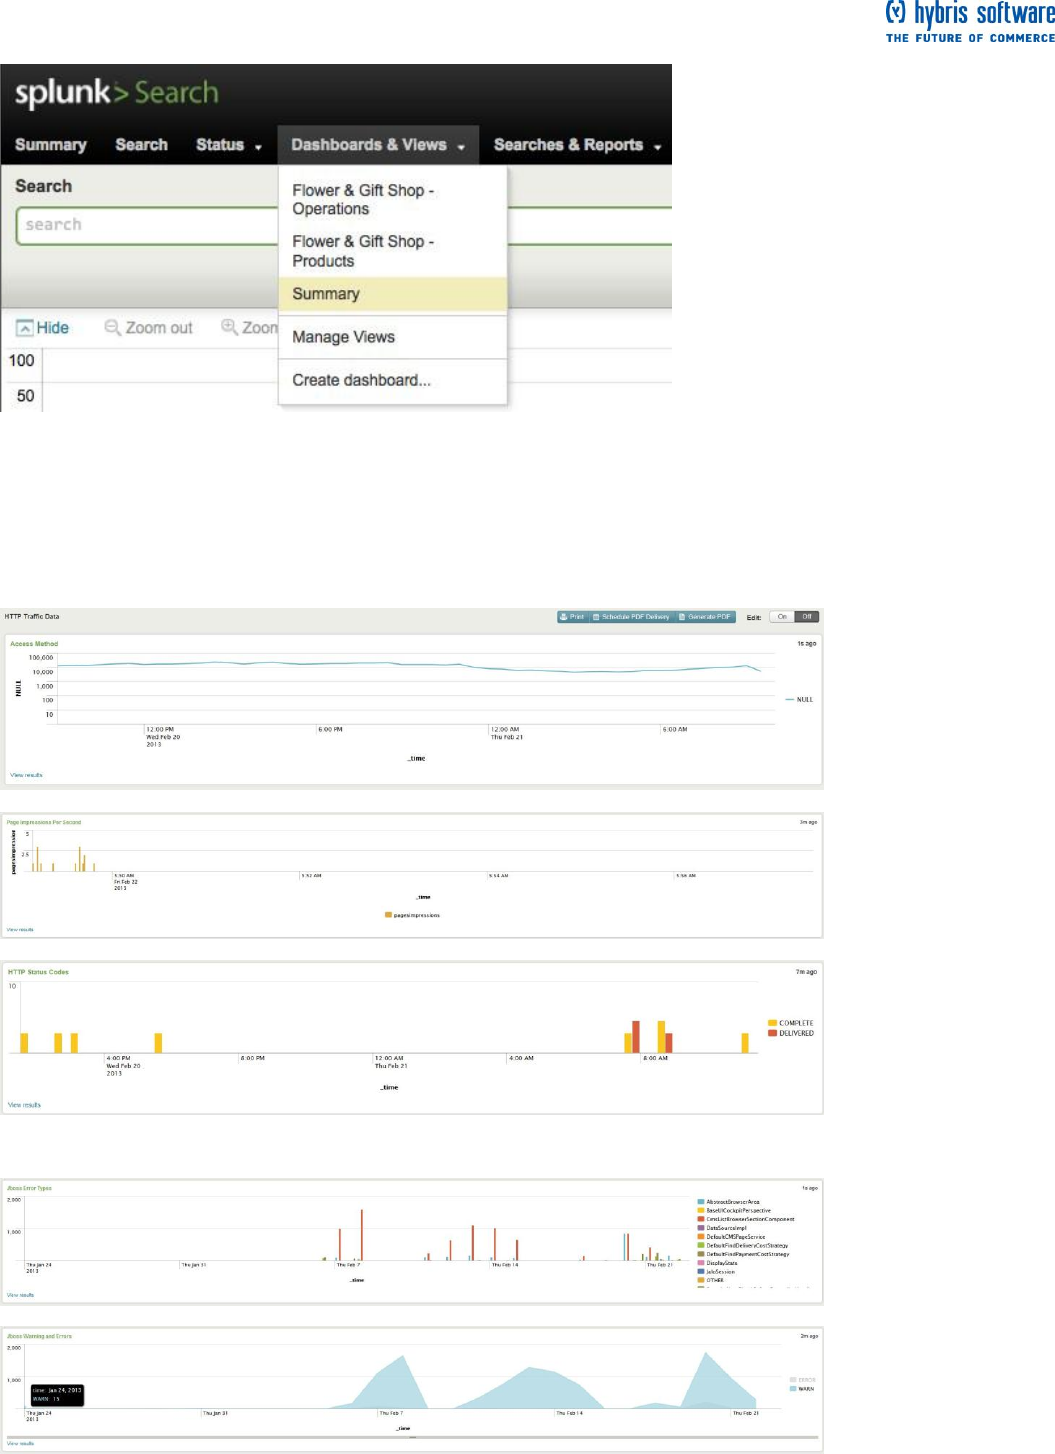
Task: Open View results under HTTP Status Codes
Action: [24, 1105]
